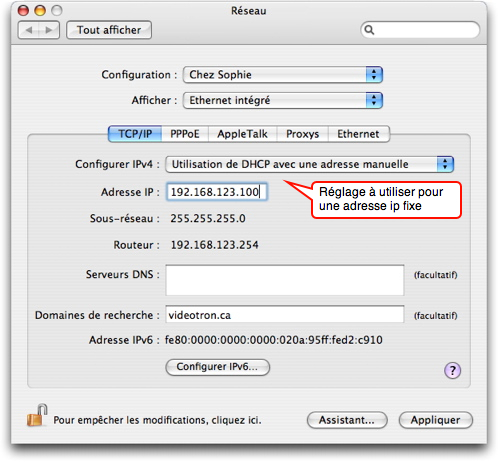Expand the Configurer IPv4 dropdown
Viewport: 498px width, 462px height.
[309, 164]
